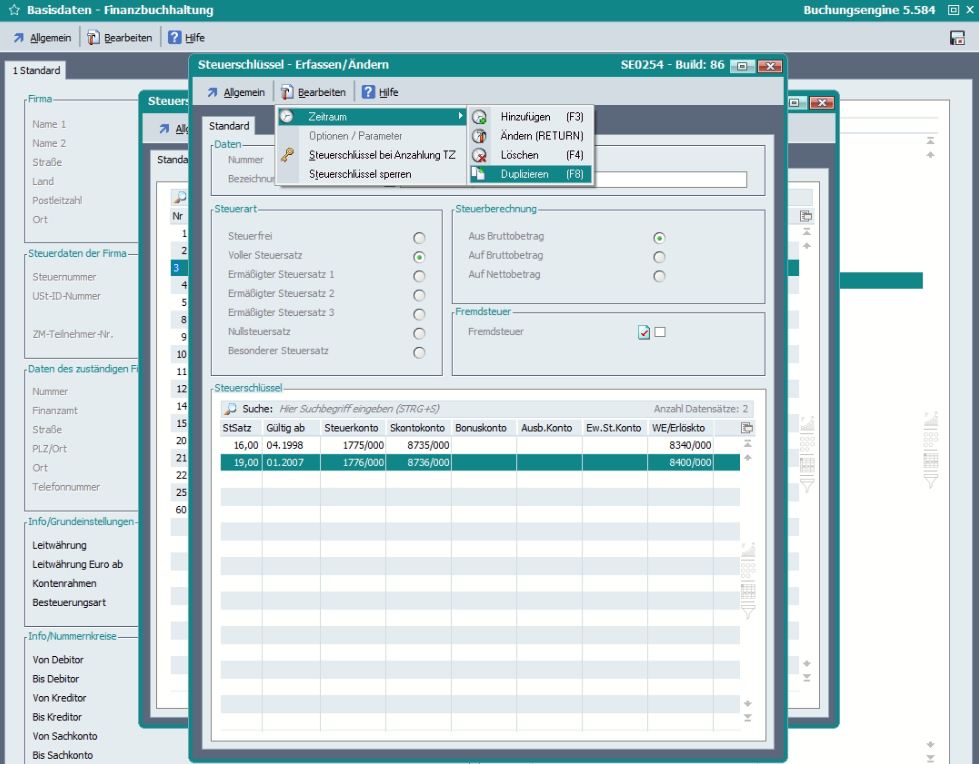Select Steuerschlüssel sperren menu entry
This screenshot has height=764, width=979.
click(x=359, y=174)
